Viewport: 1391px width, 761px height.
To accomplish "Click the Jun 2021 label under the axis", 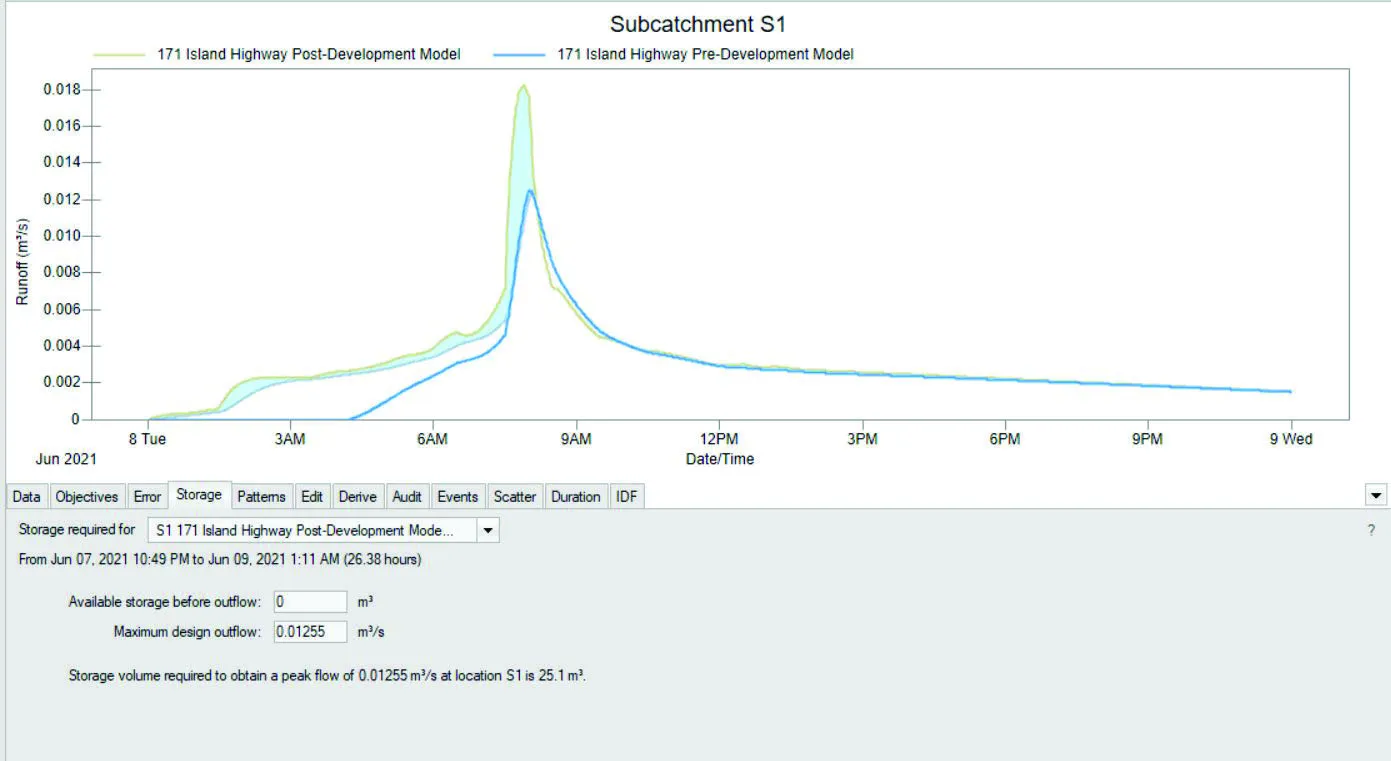I will (65, 459).
